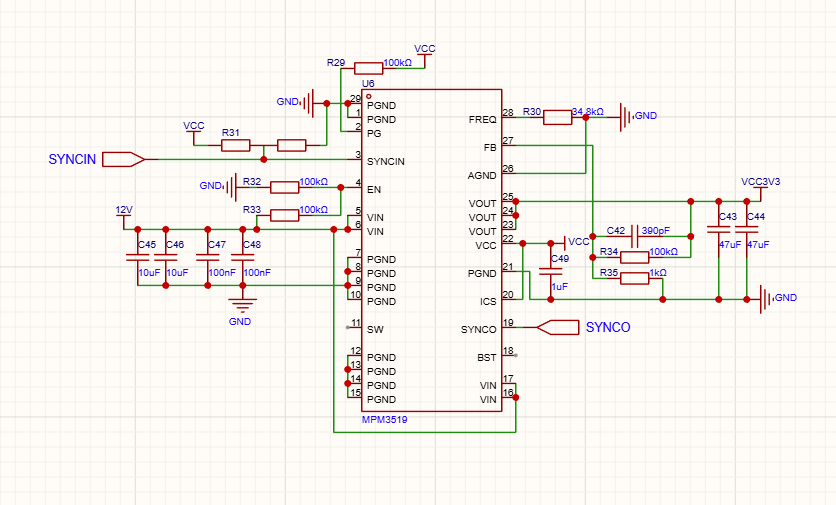836x505 pixels.
Task: Click the MPM3519 part name label
Action: click(384, 418)
